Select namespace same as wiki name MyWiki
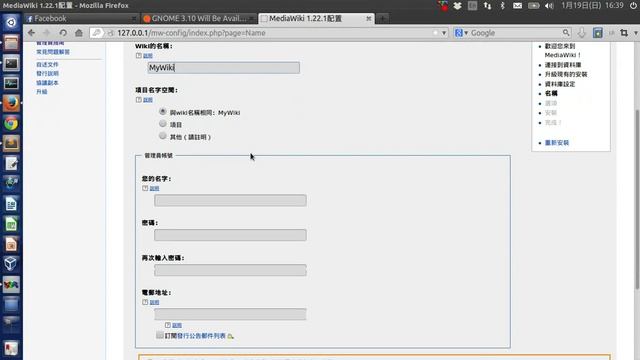The height and width of the screenshot is (360, 640). [x=162, y=111]
